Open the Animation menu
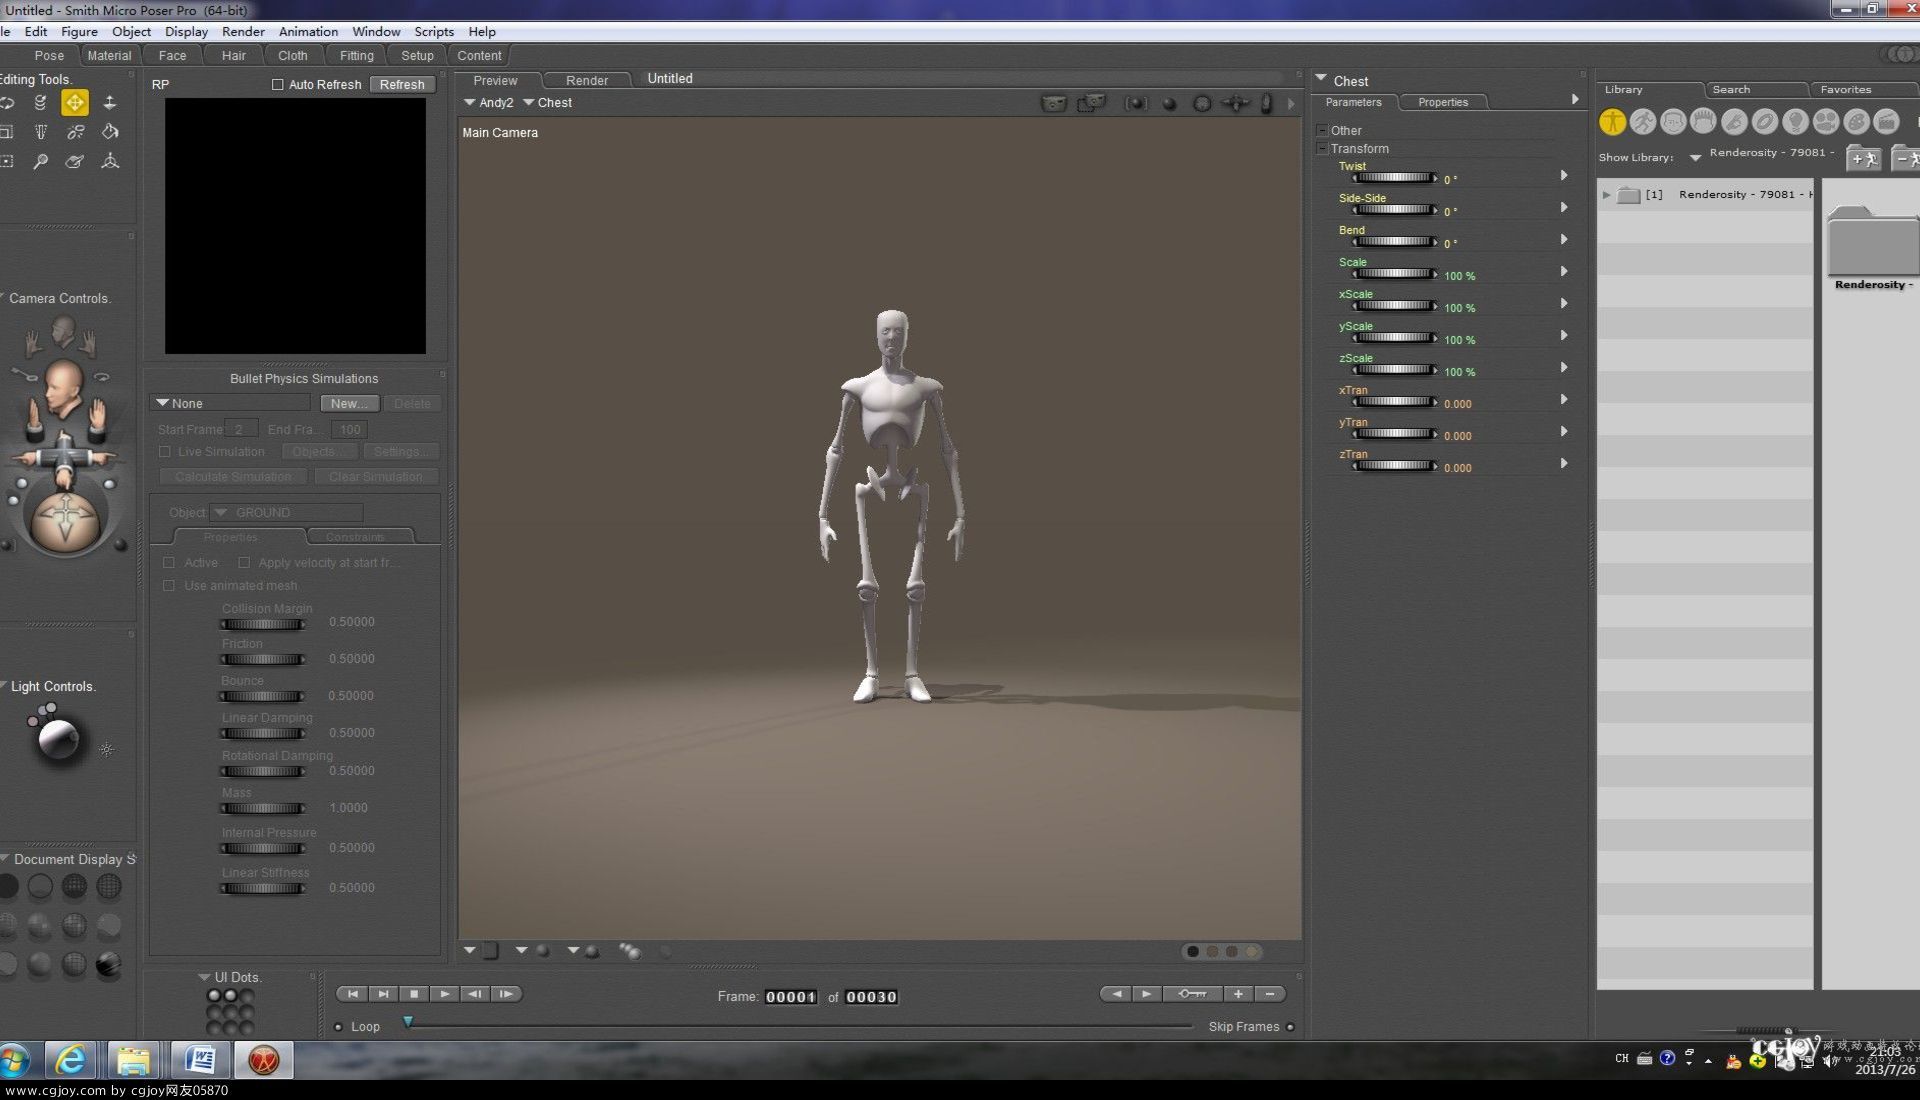 click(308, 32)
